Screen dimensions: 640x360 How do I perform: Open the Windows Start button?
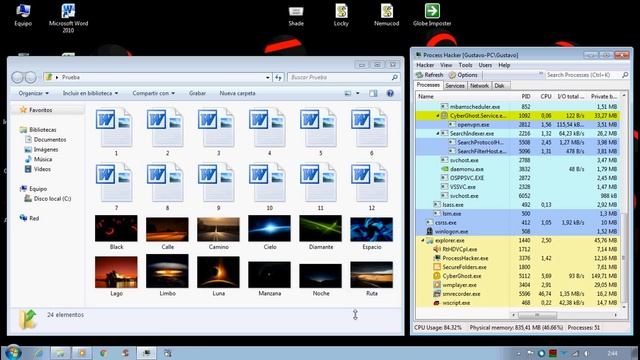pyautogui.click(x=13, y=352)
